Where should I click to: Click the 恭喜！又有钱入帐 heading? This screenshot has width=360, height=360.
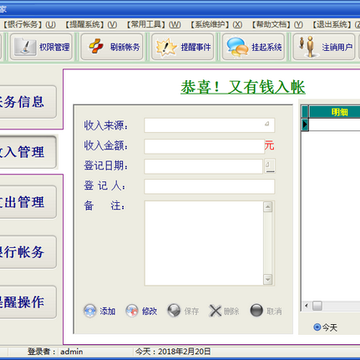[243, 88]
